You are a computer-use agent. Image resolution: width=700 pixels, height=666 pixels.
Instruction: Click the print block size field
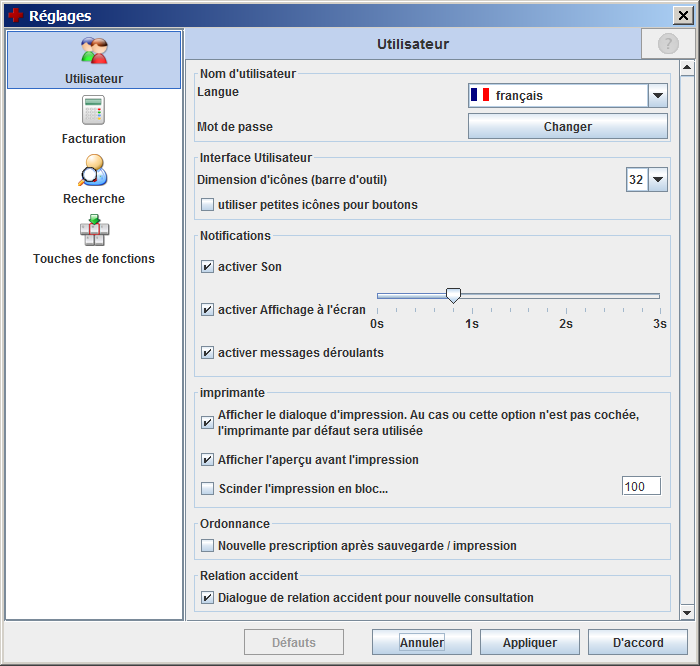(640, 487)
